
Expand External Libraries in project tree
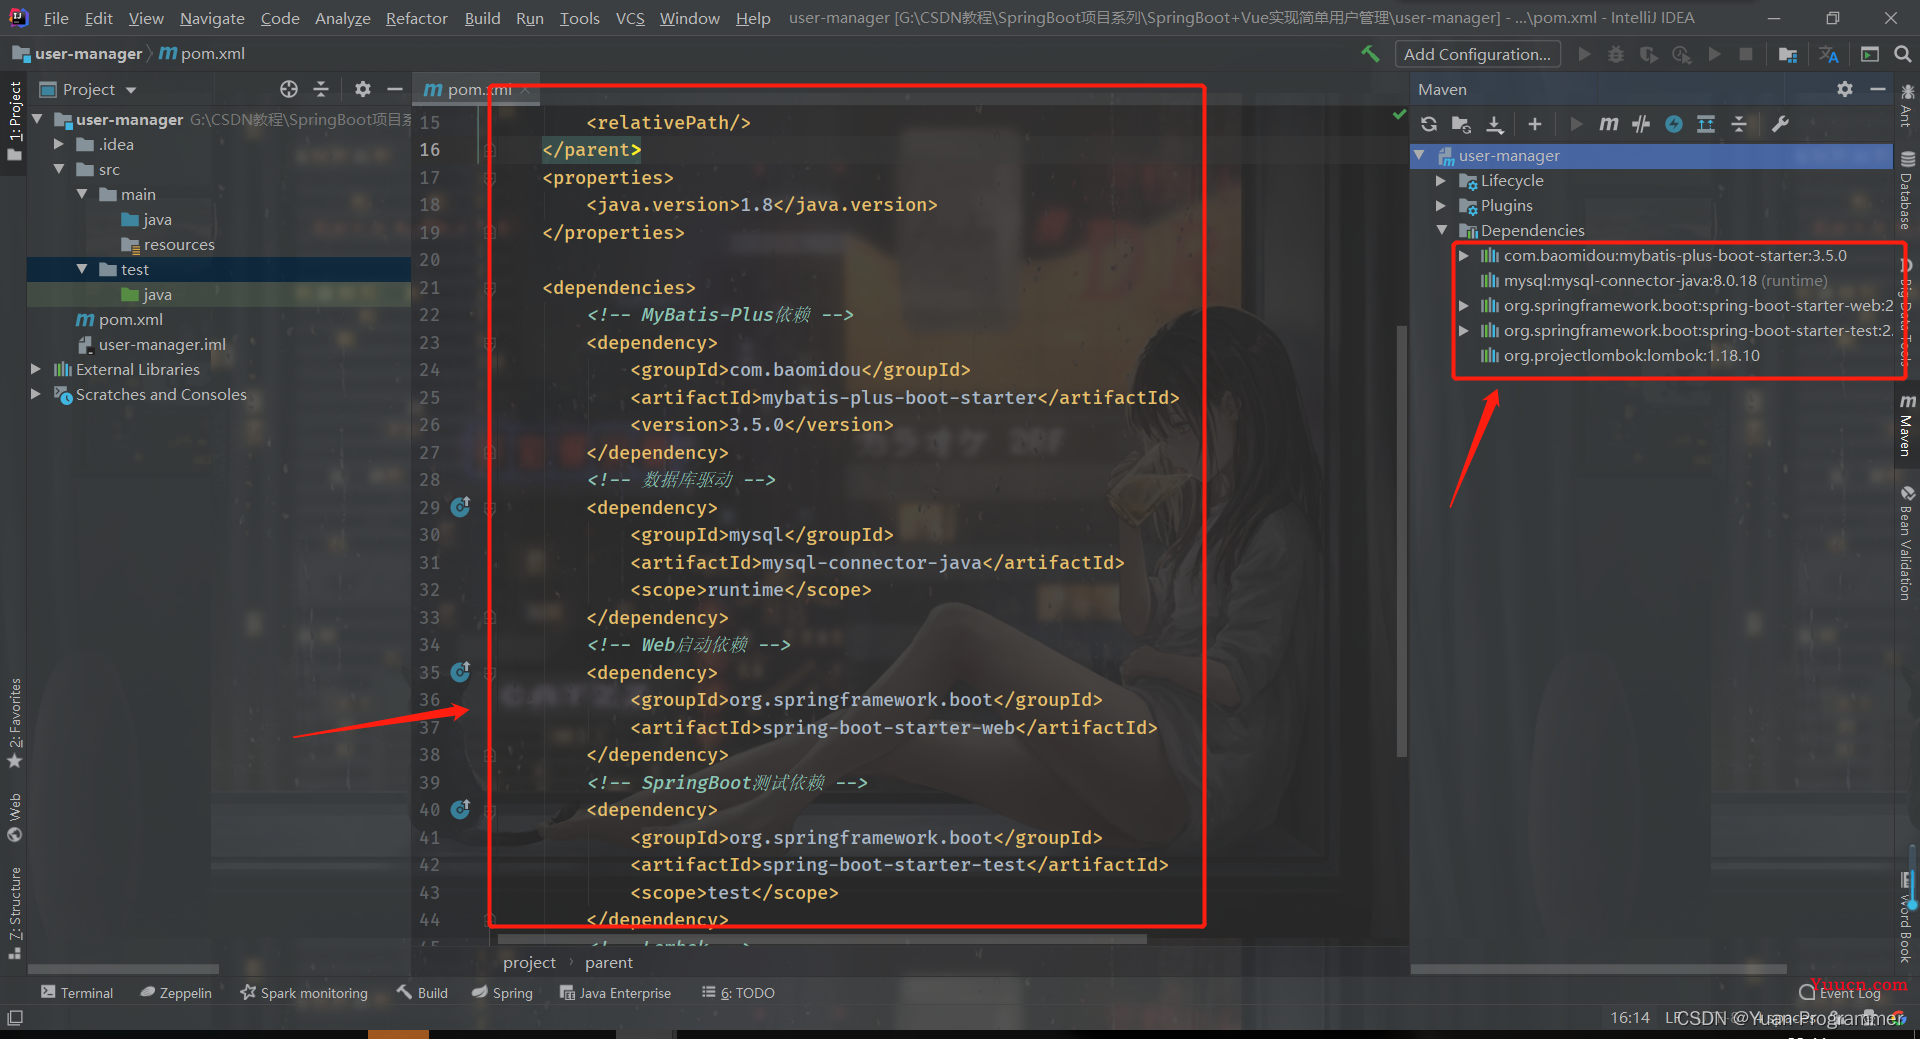click(x=36, y=369)
